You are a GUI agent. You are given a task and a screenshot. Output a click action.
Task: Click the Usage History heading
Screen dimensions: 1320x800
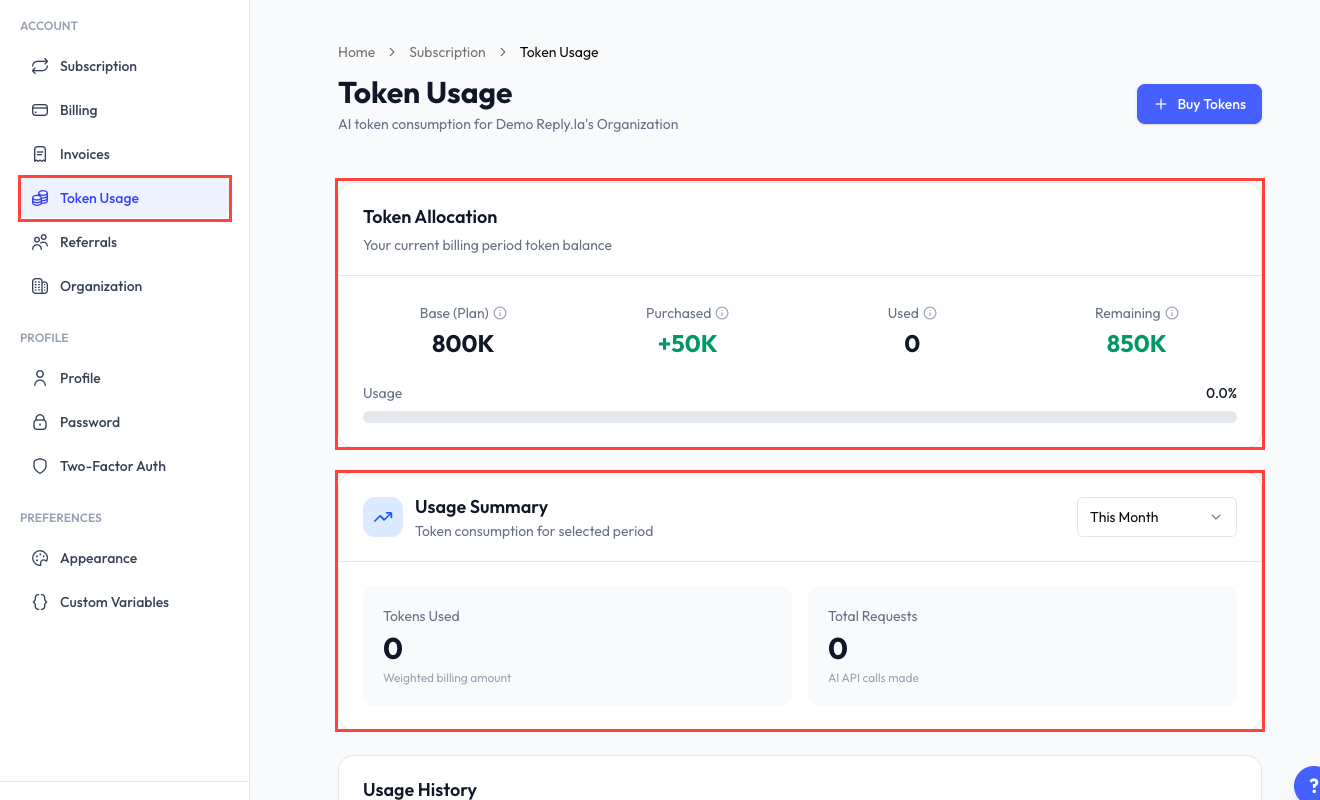pos(420,790)
